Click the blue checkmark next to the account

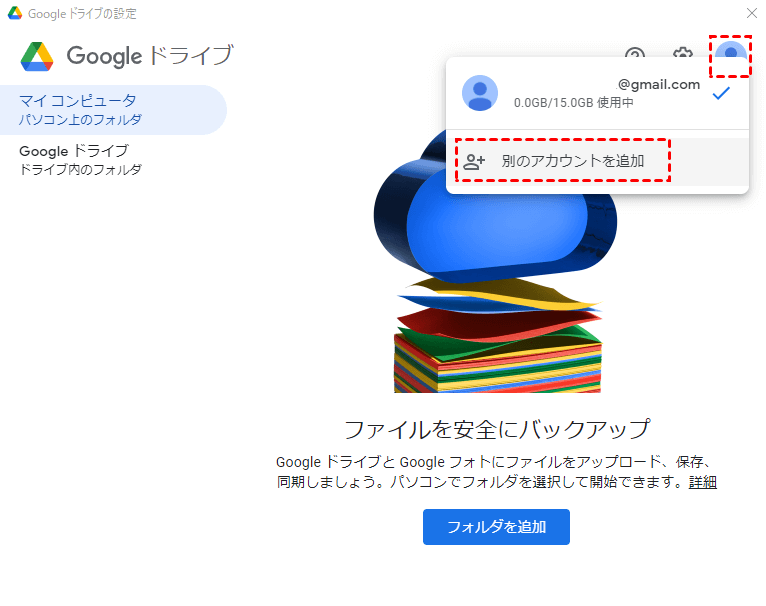point(721,93)
